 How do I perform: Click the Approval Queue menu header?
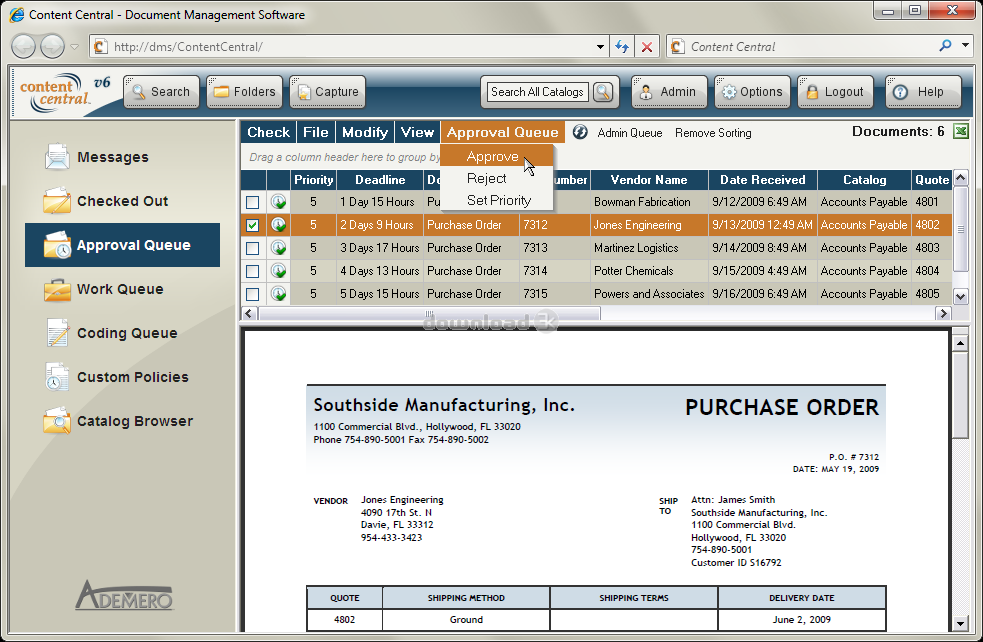tap(503, 132)
